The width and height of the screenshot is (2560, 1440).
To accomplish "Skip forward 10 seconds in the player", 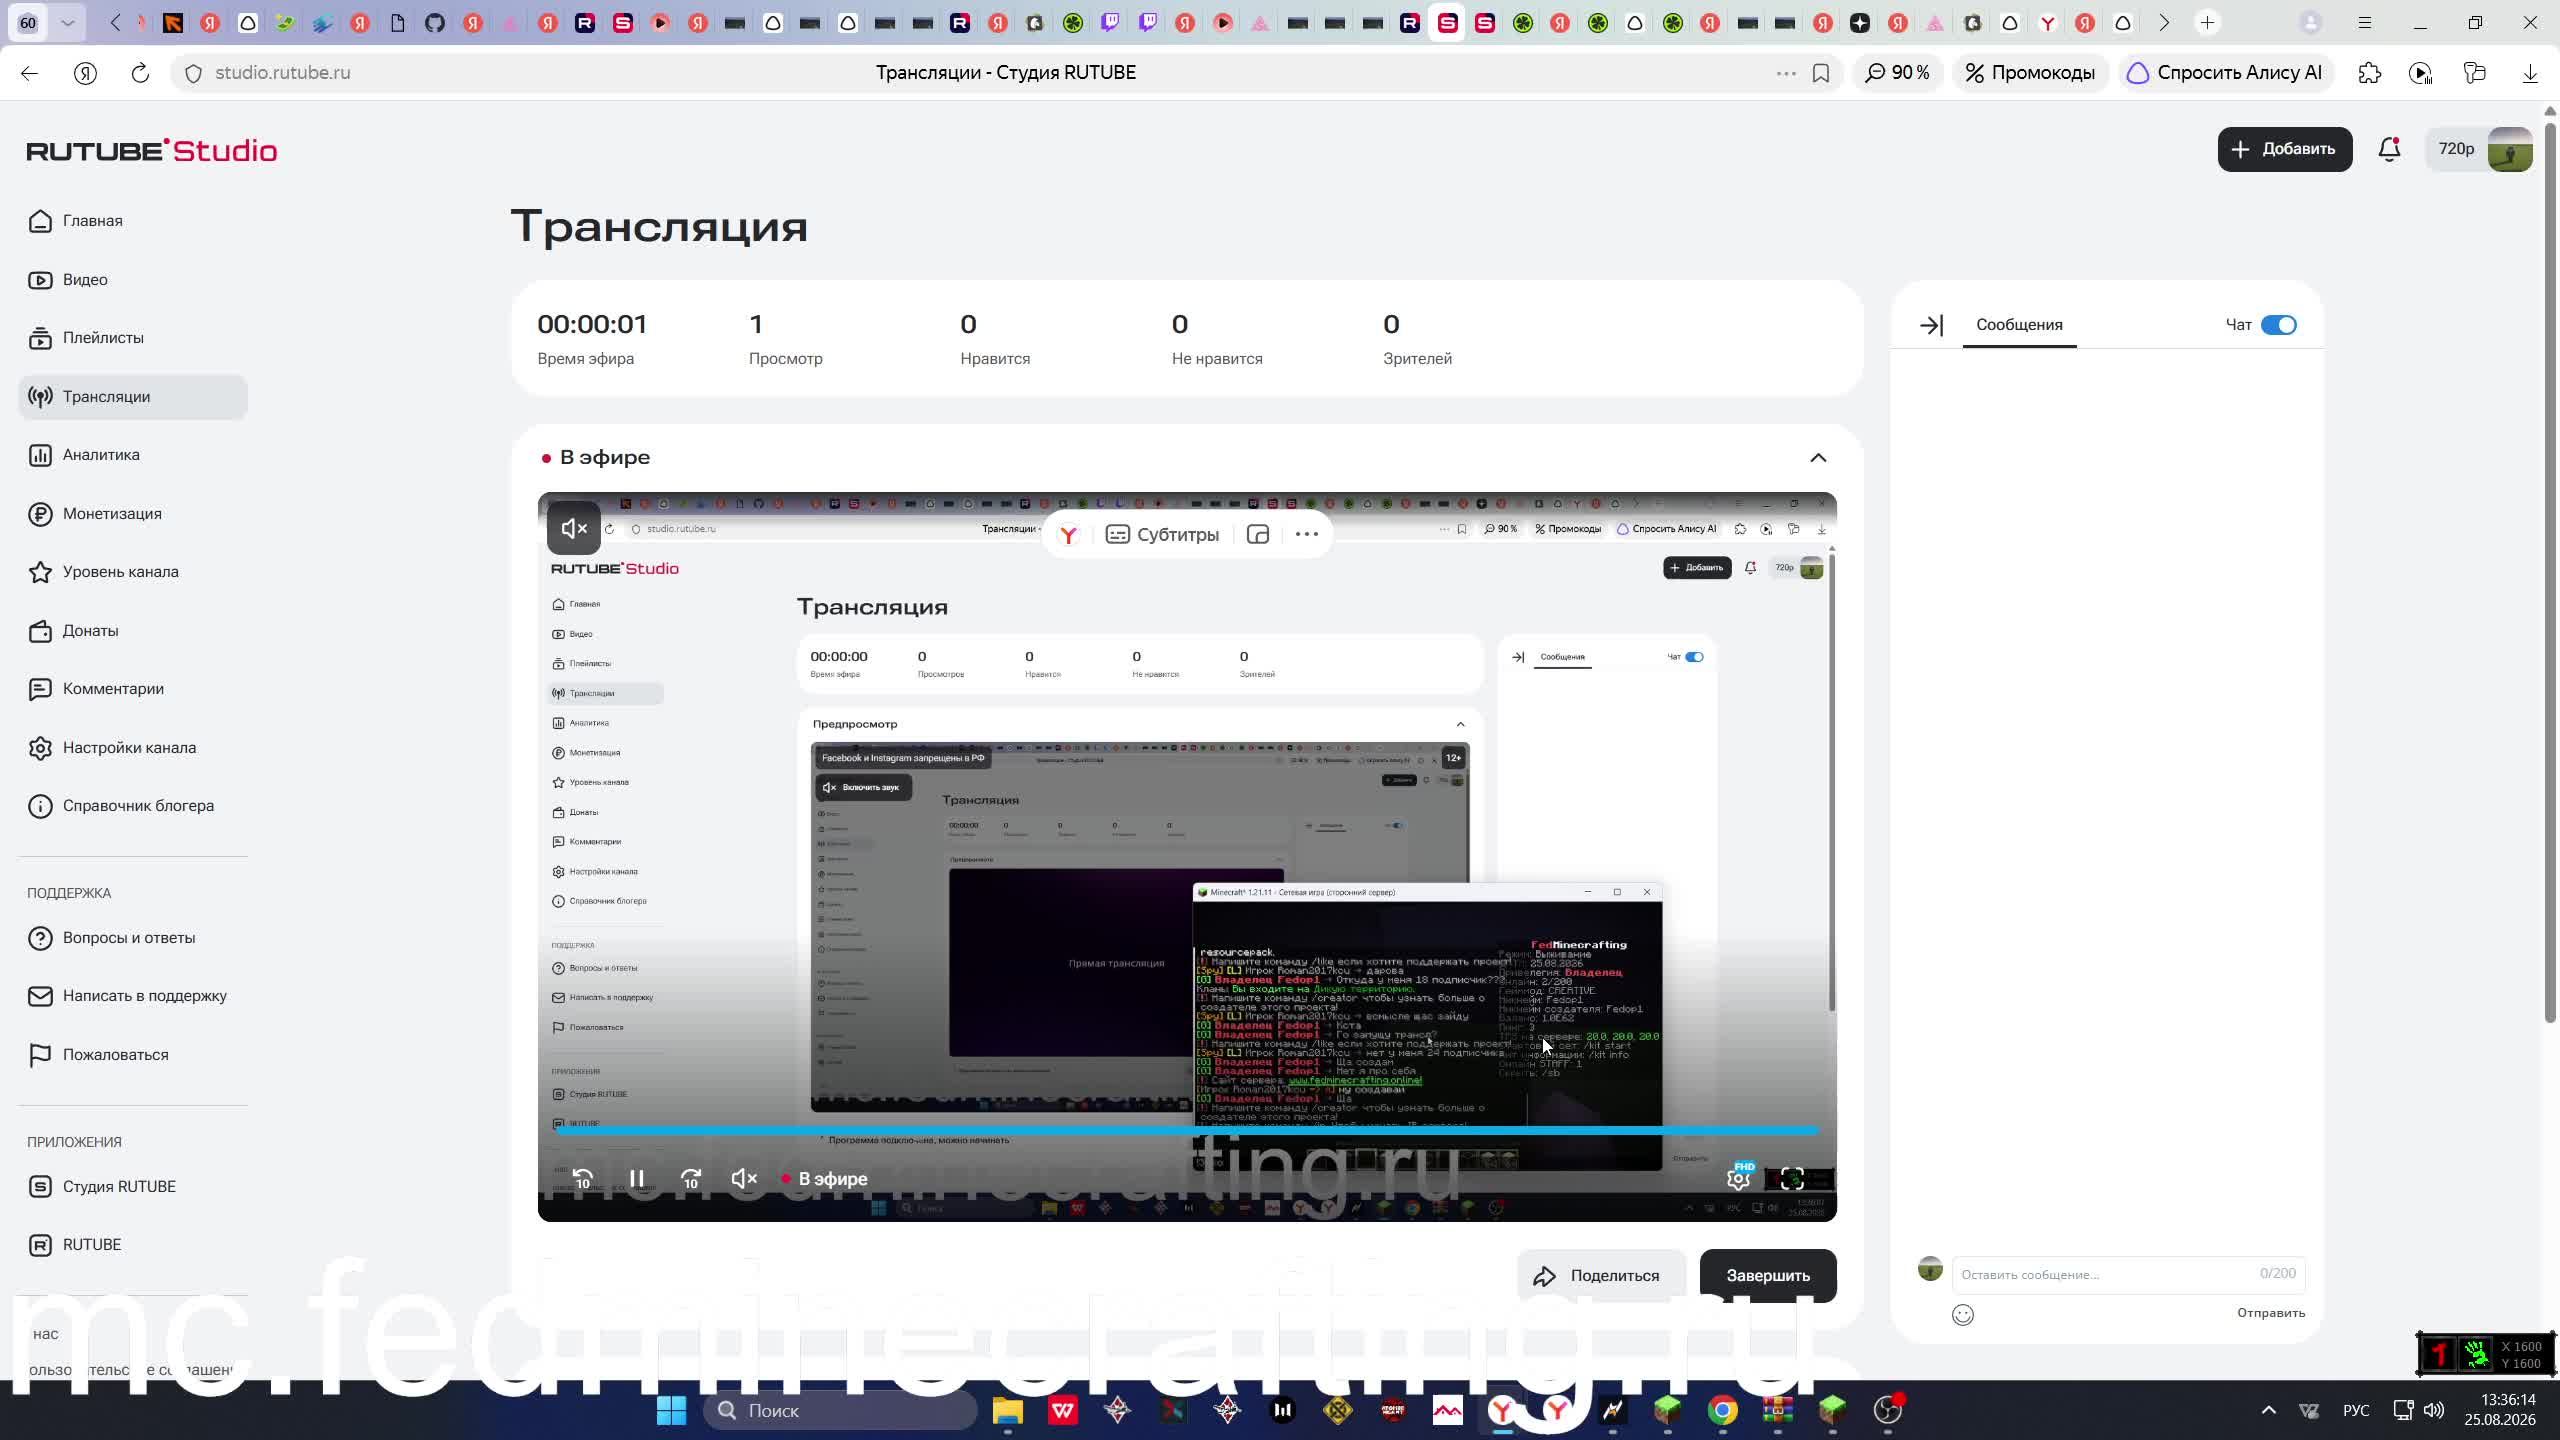I will pyautogui.click(x=691, y=1179).
